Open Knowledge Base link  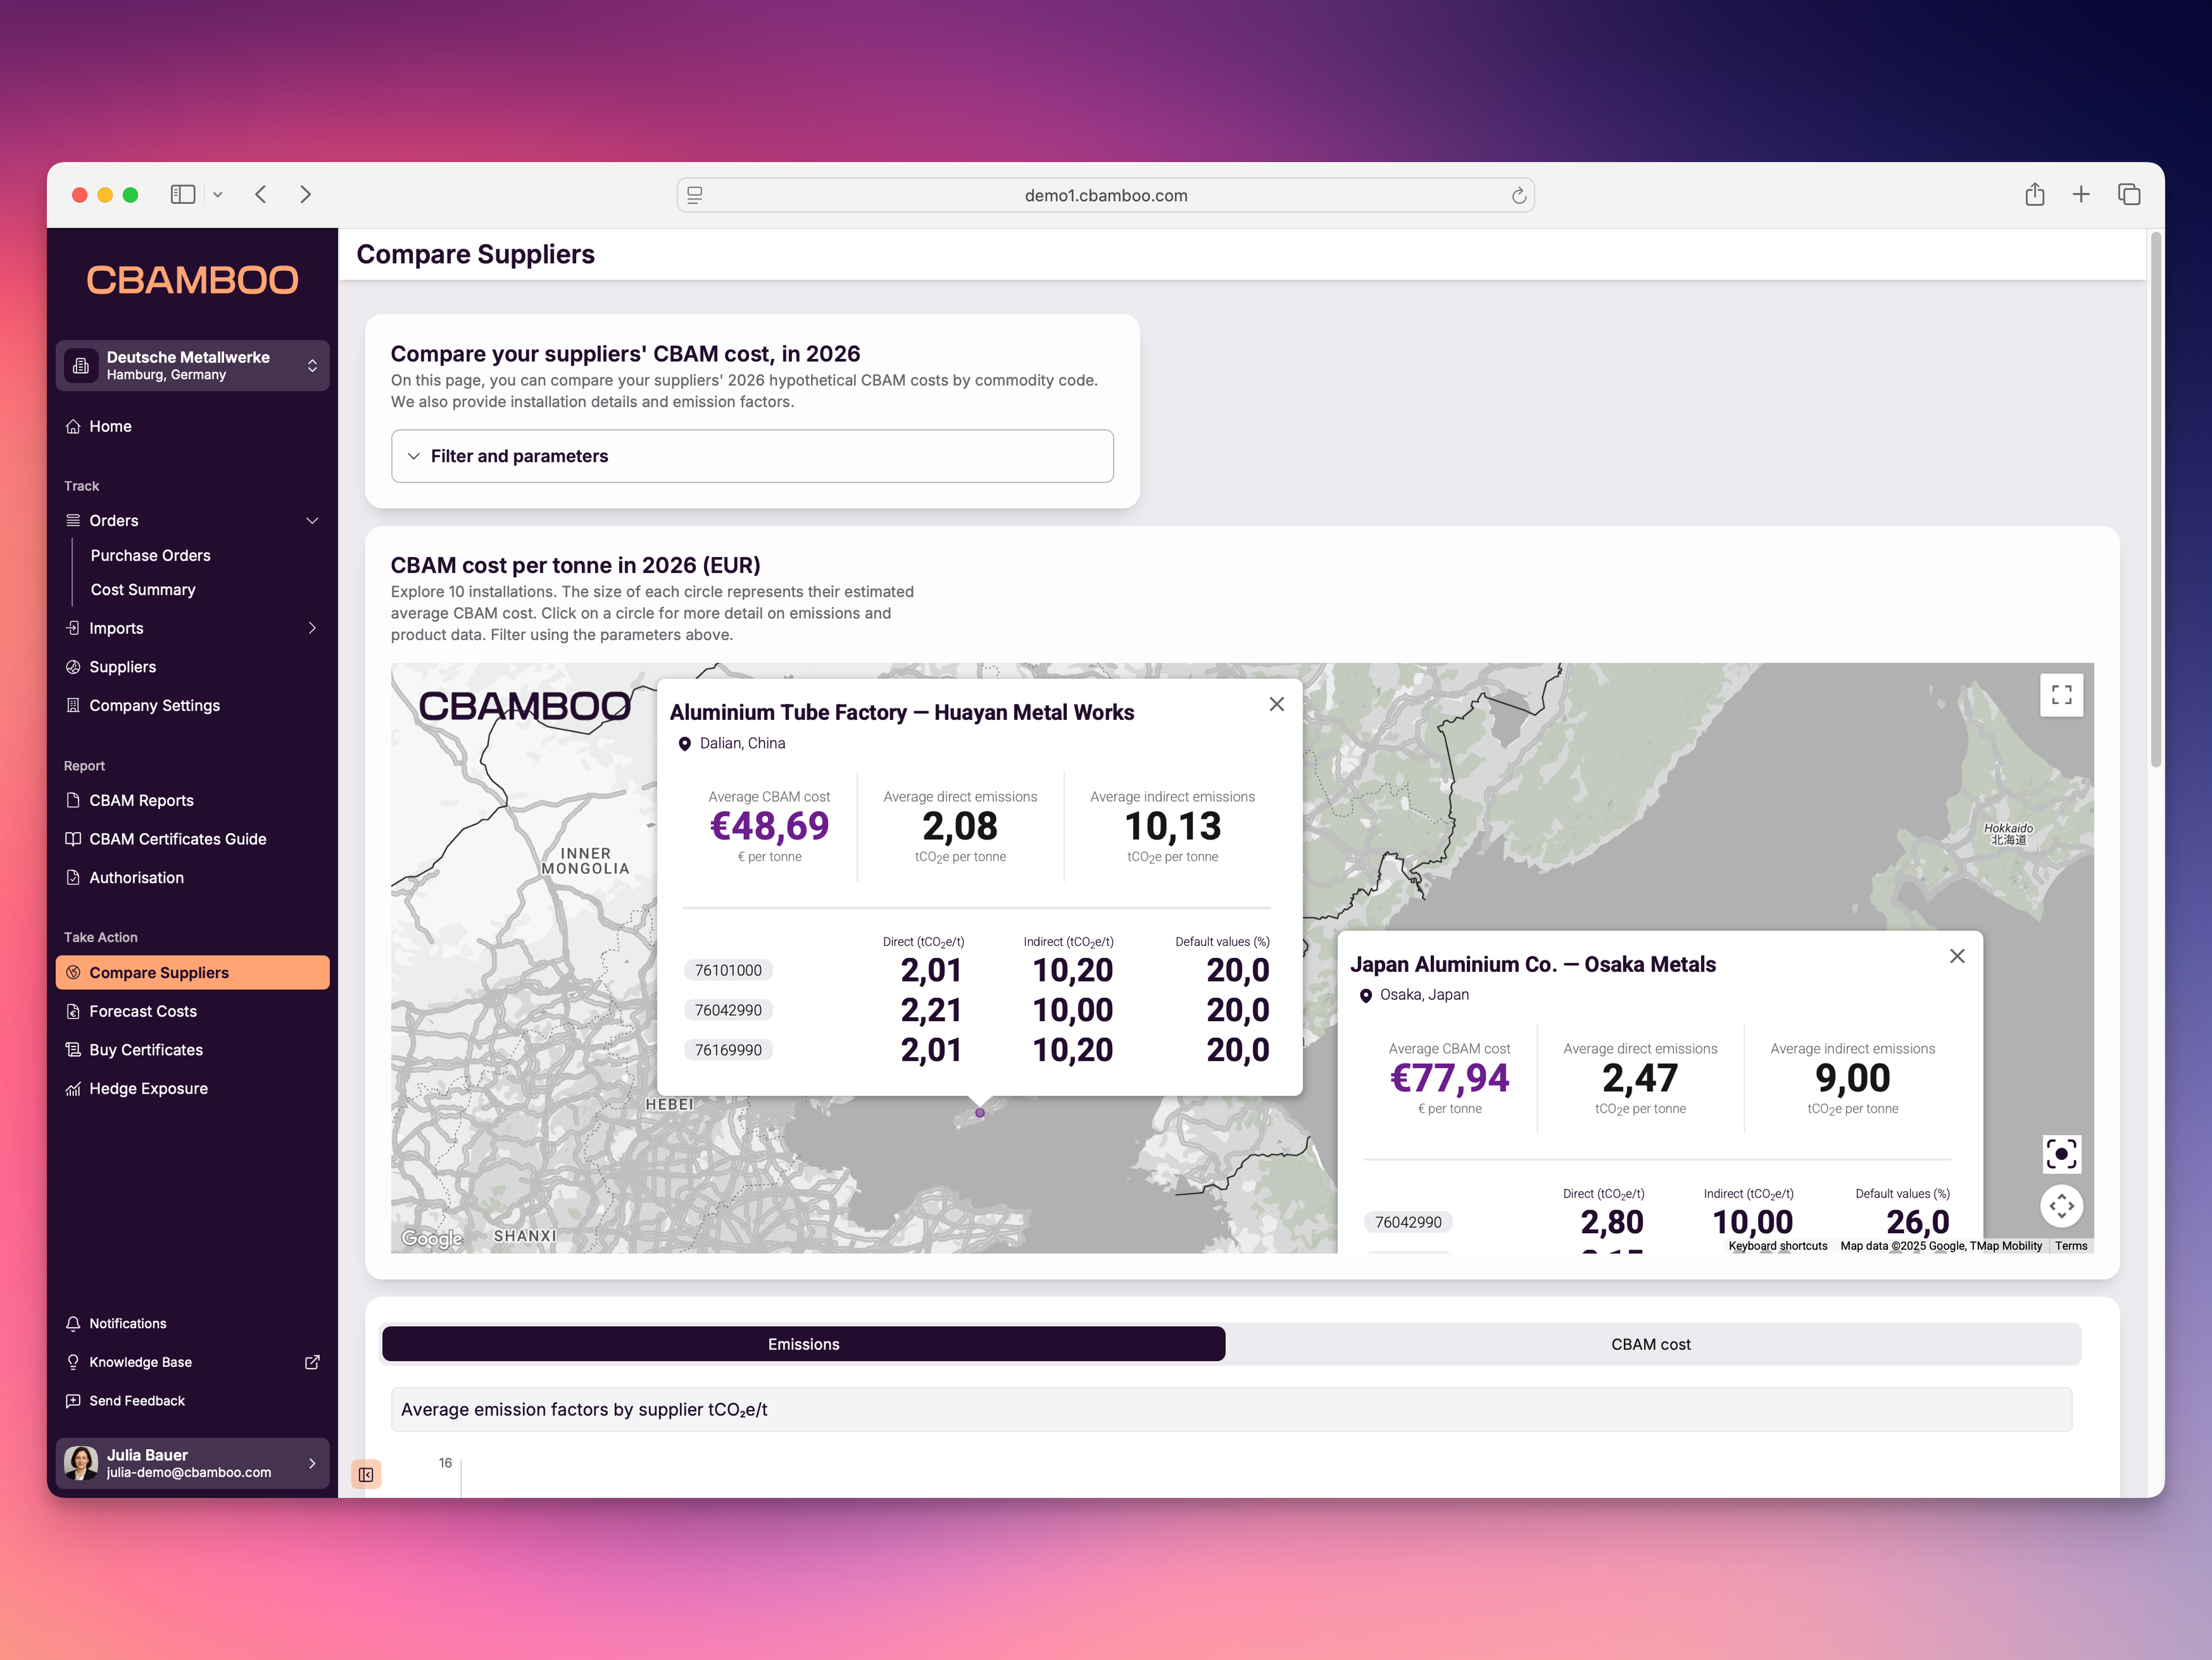pyautogui.click(x=140, y=1362)
